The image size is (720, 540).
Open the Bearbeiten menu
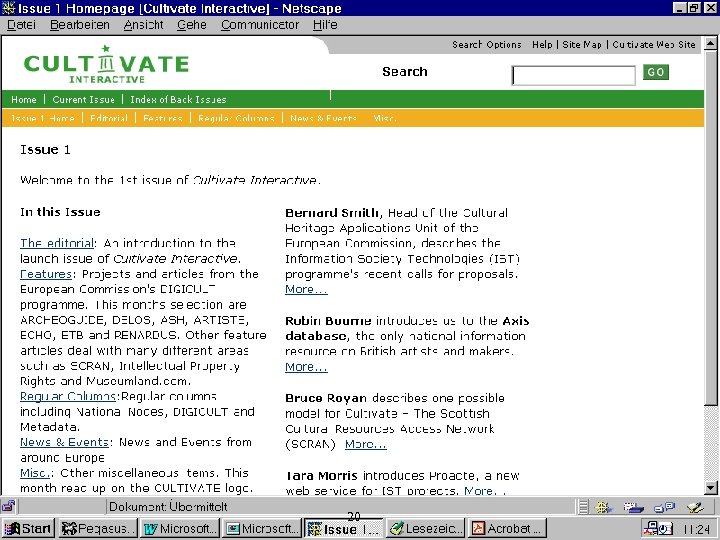[80, 25]
